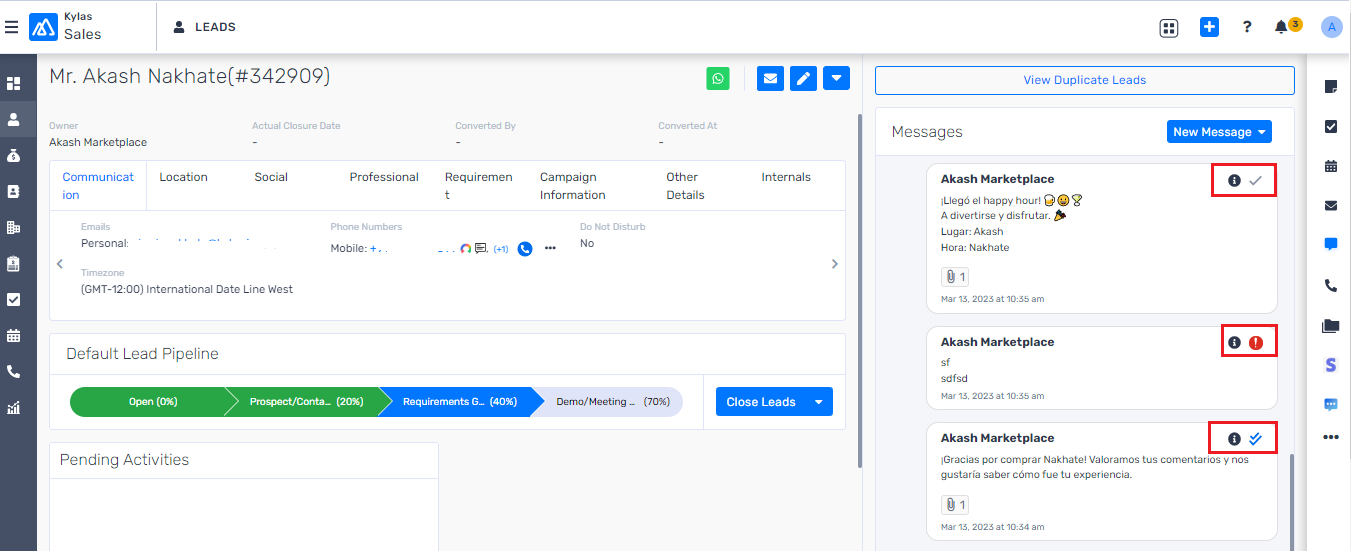Viewport: 1351px width, 551px height.
Task: Open Tasks checkbox icon in the right rail
Action: click(x=1330, y=126)
